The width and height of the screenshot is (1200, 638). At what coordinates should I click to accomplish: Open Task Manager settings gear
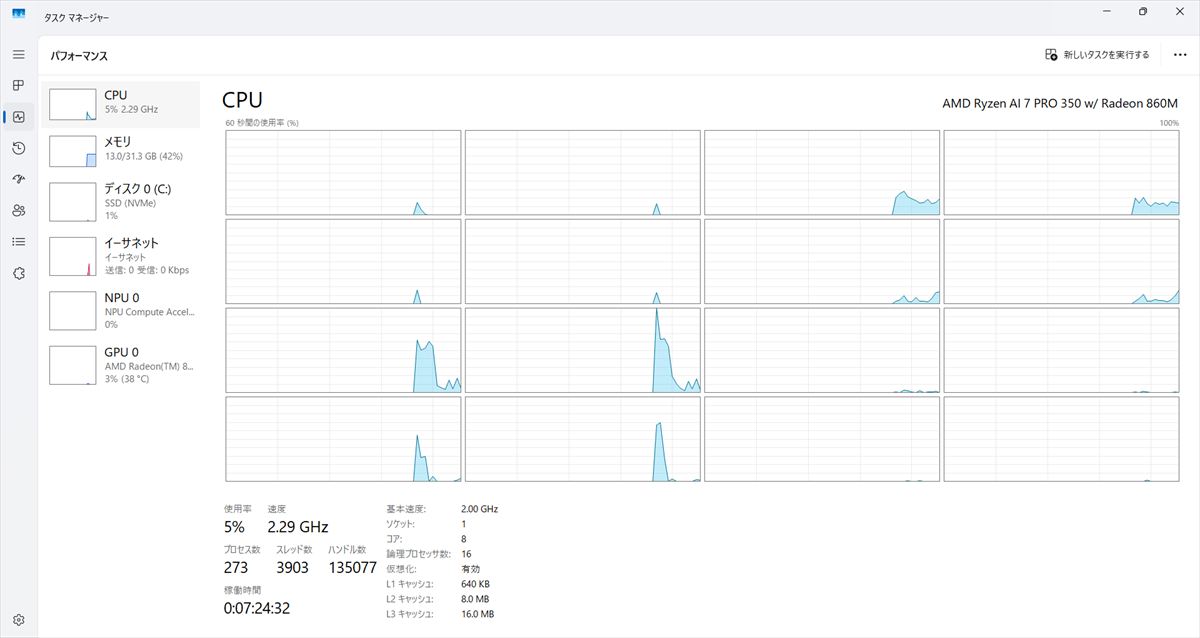click(18, 620)
